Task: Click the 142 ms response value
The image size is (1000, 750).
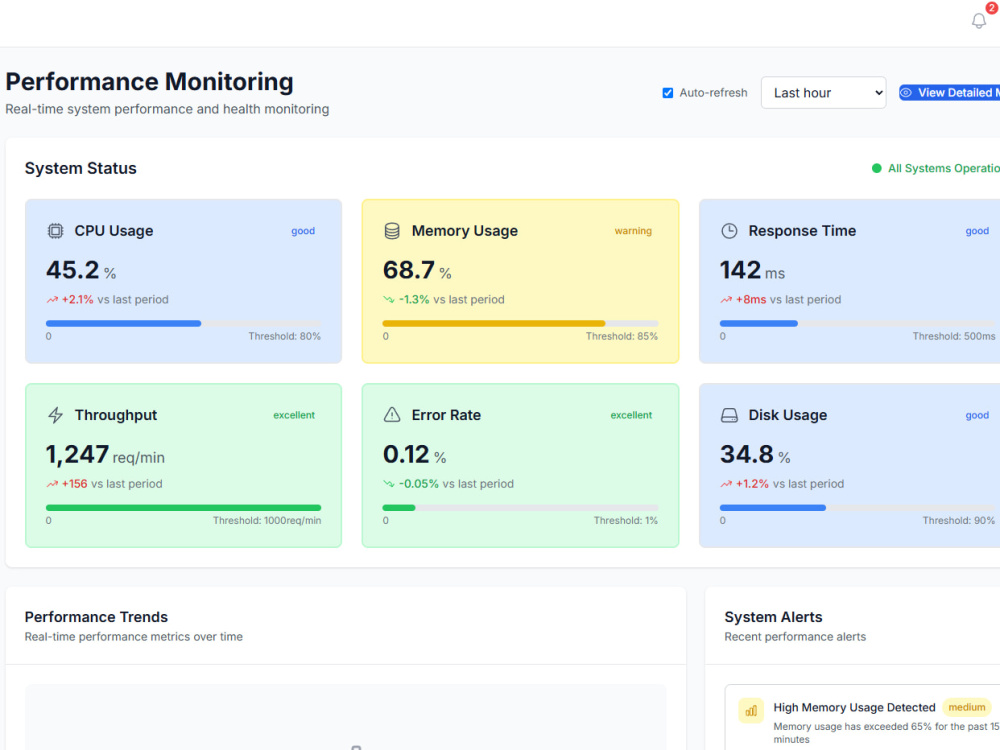Action: [x=753, y=270]
